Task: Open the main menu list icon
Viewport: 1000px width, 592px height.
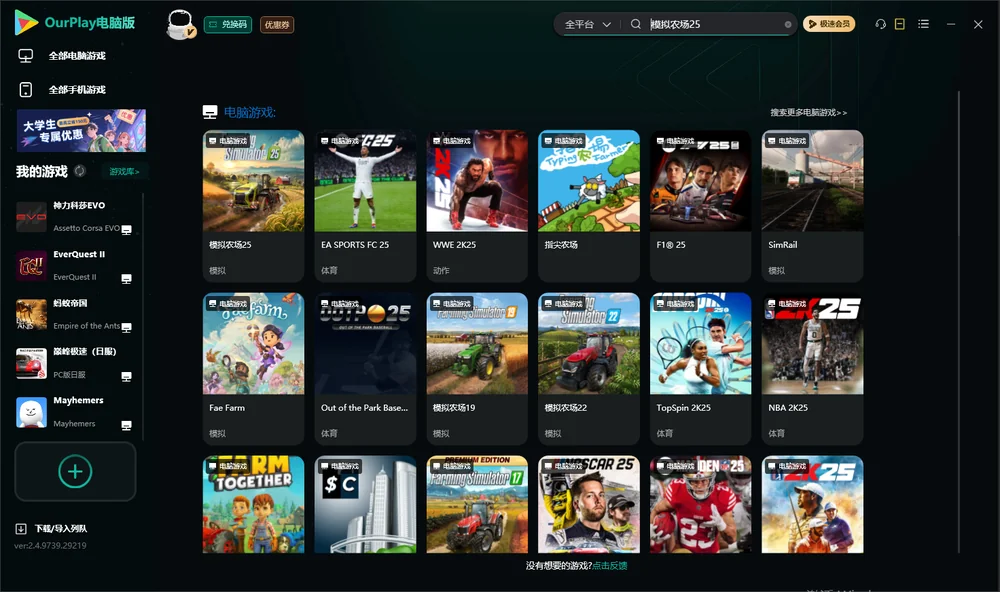Action: [x=923, y=24]
